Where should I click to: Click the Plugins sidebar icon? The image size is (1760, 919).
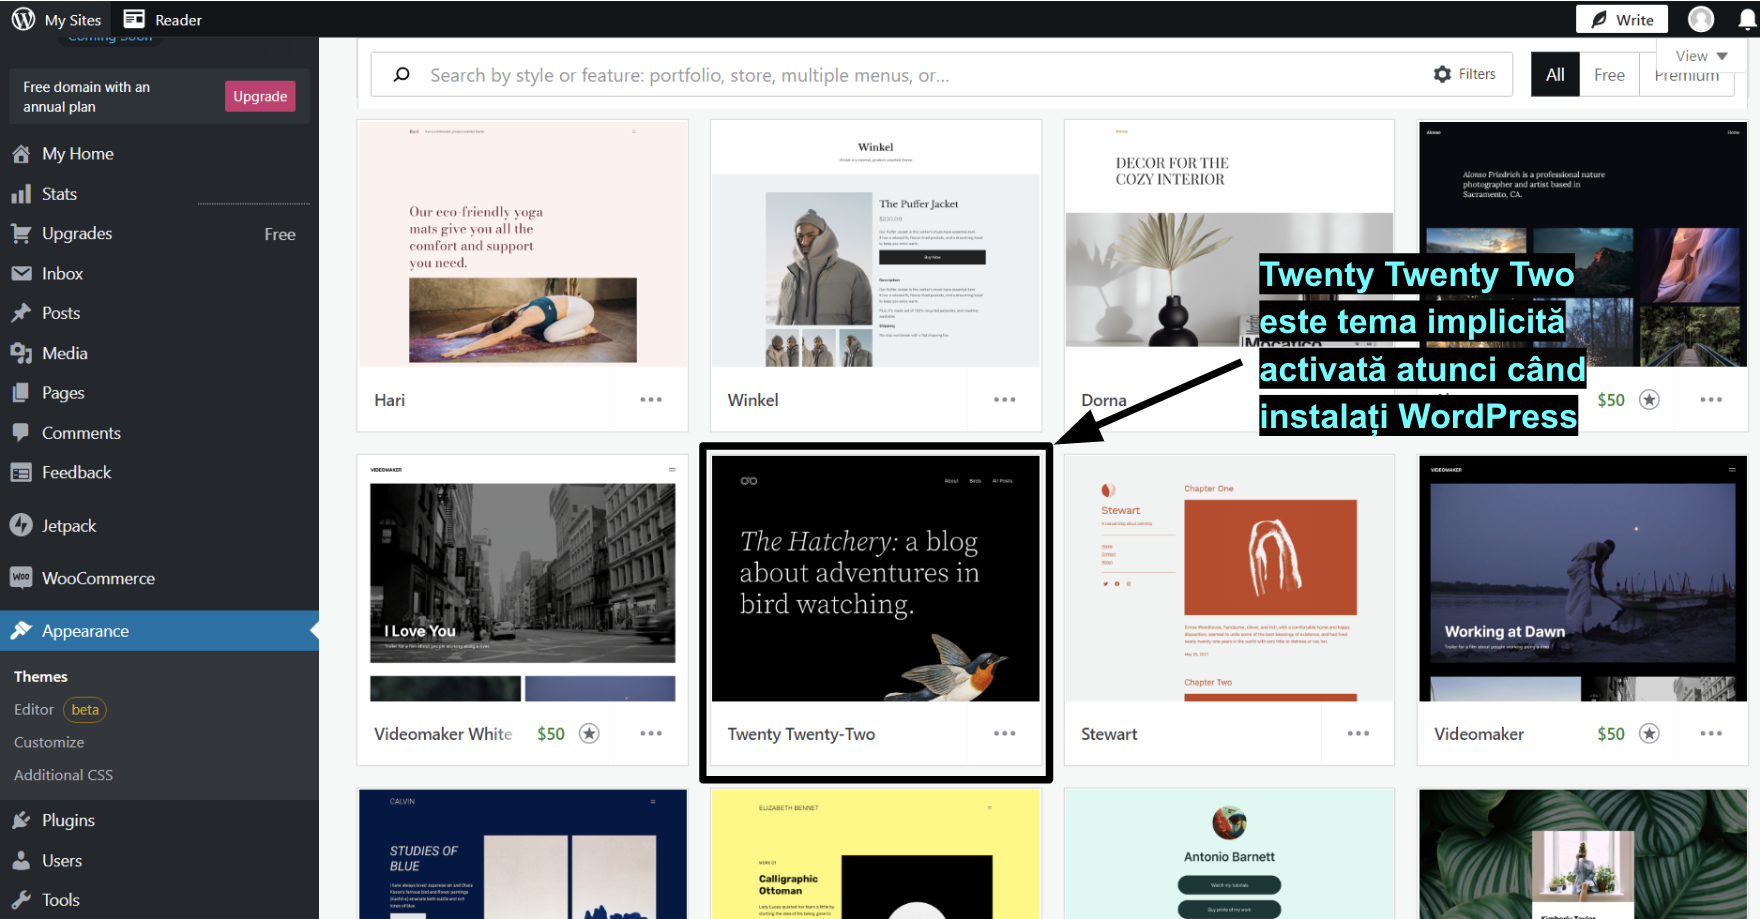tap(21, 820)
